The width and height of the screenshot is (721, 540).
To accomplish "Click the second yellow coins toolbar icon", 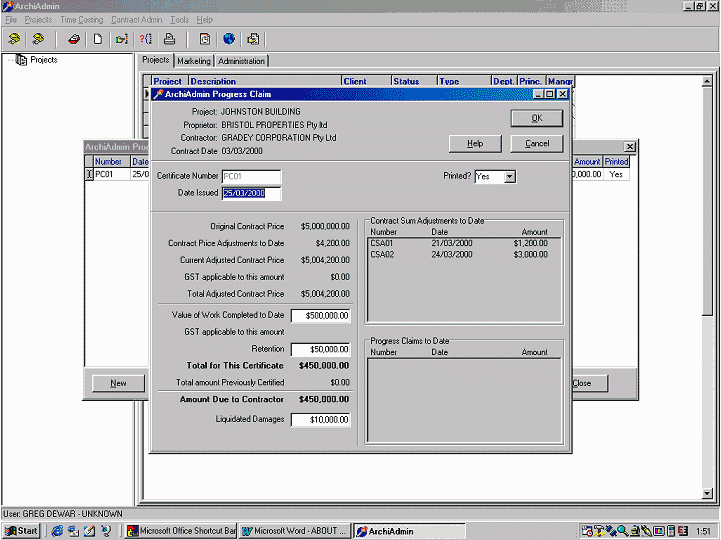I will [38, 39].
